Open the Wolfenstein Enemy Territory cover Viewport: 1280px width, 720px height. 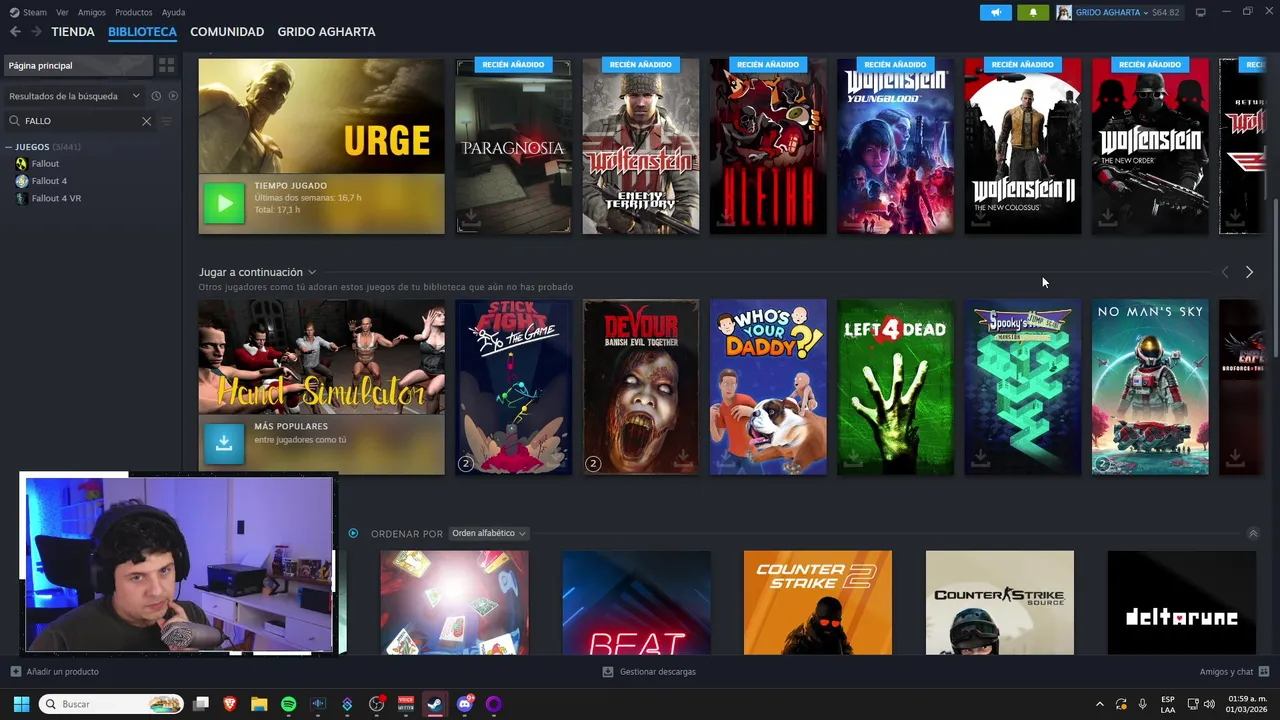point(641,146)
